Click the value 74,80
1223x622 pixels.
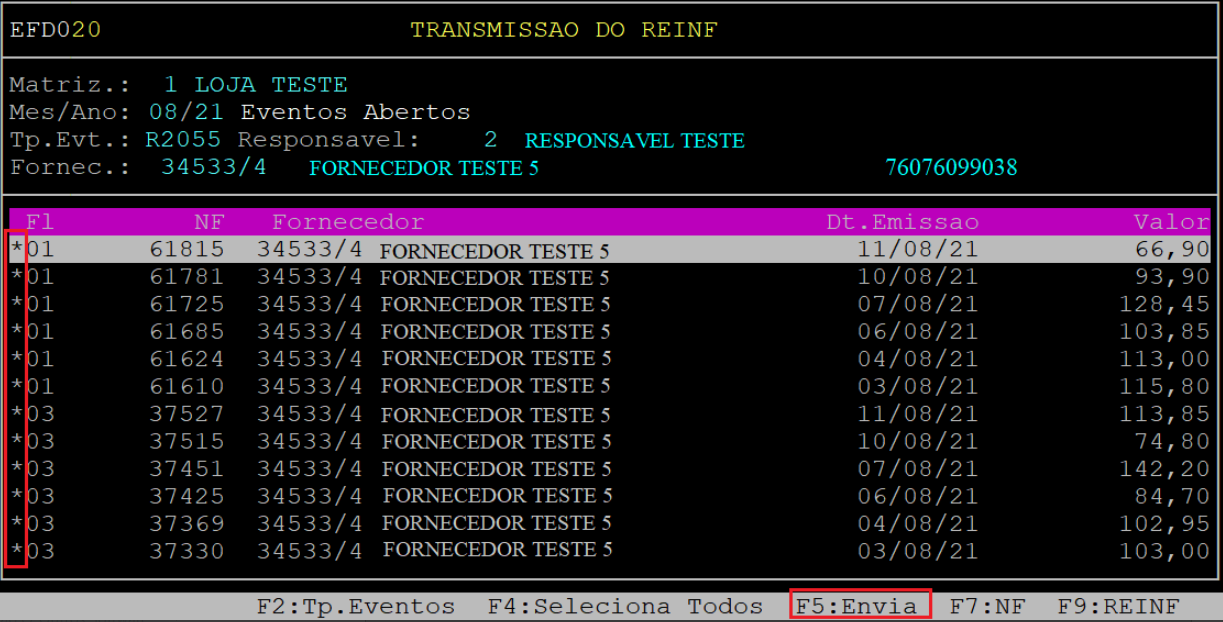tap(1172, 441)
